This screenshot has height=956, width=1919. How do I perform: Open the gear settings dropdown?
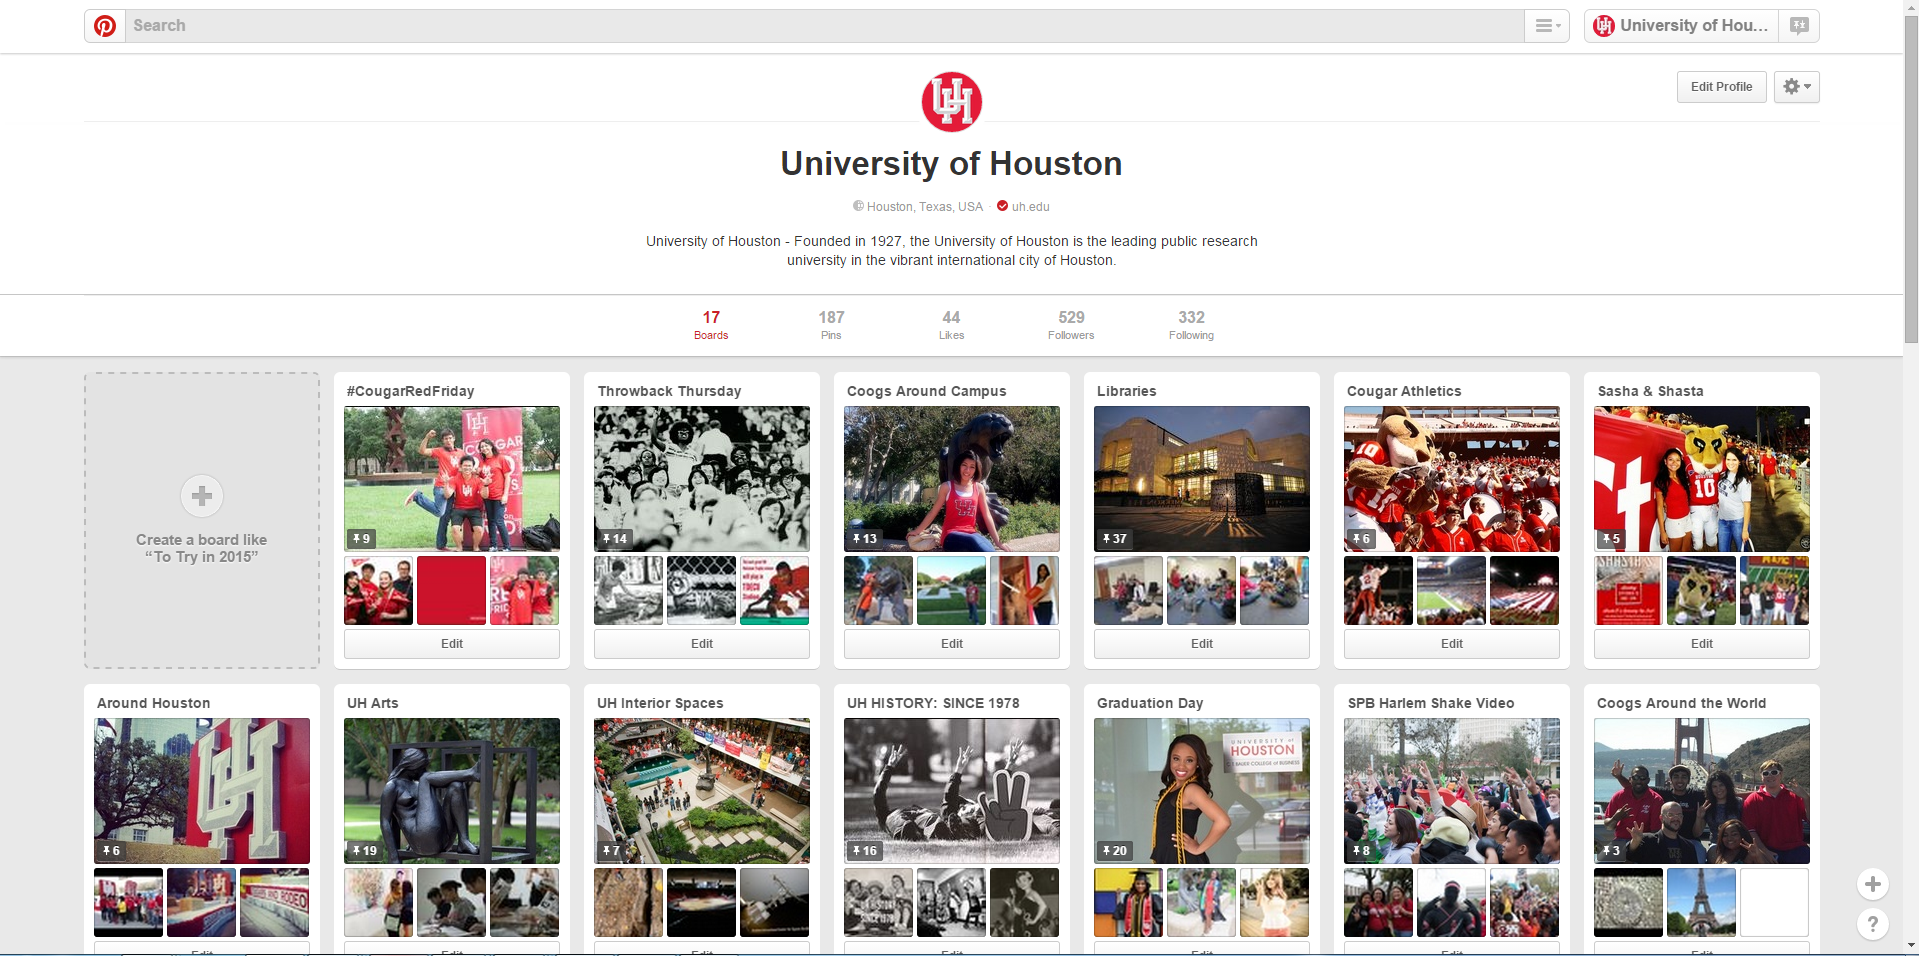click(1797, 87)
